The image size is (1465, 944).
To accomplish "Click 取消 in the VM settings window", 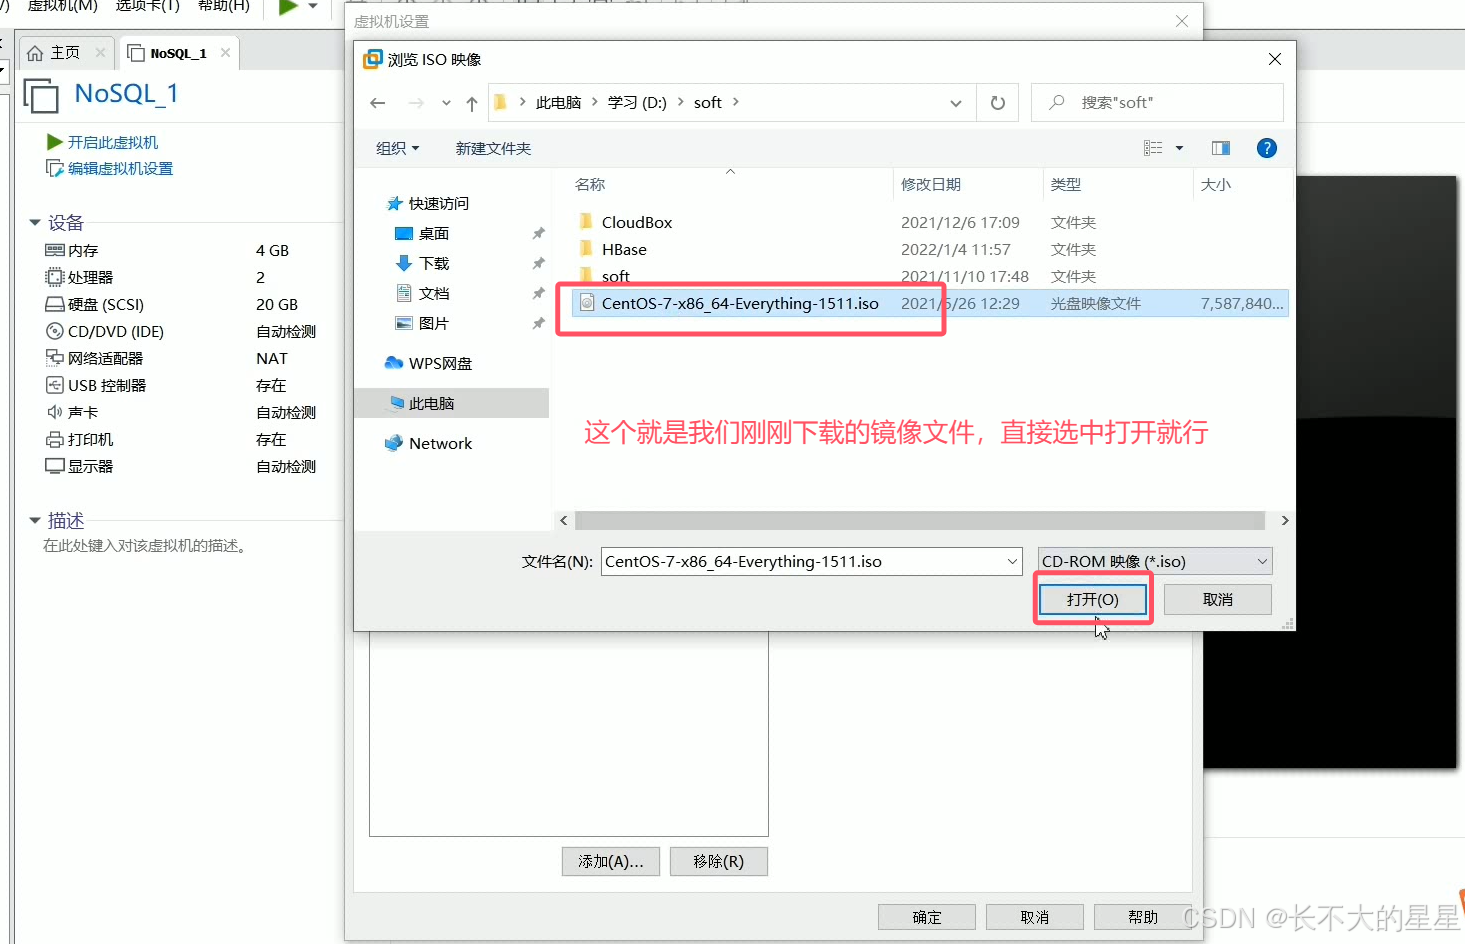I will pos(1035,917).
